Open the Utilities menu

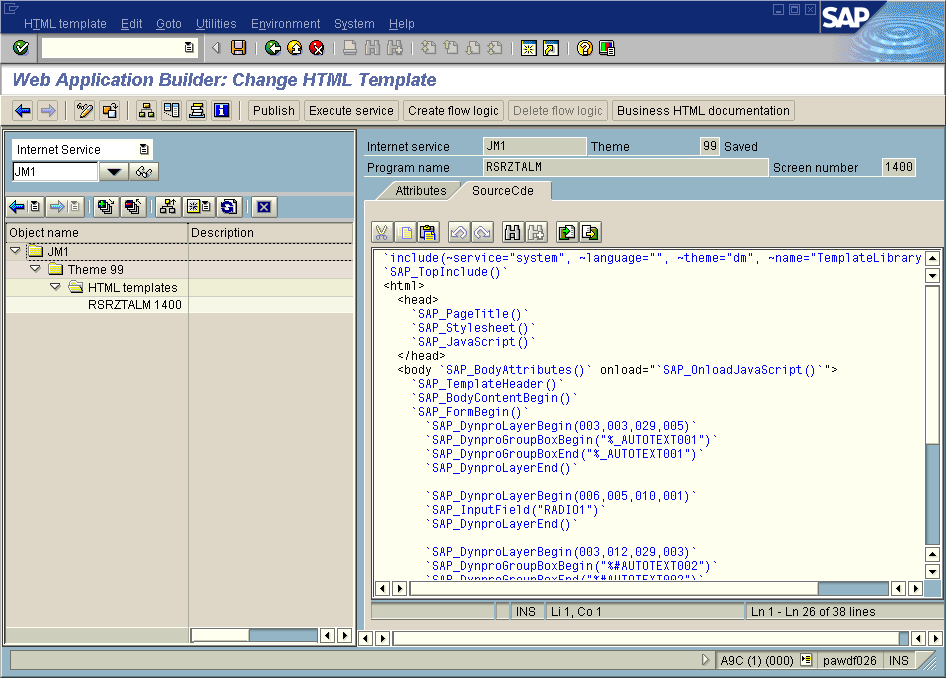pyautogui.click(x=216, y=24)
